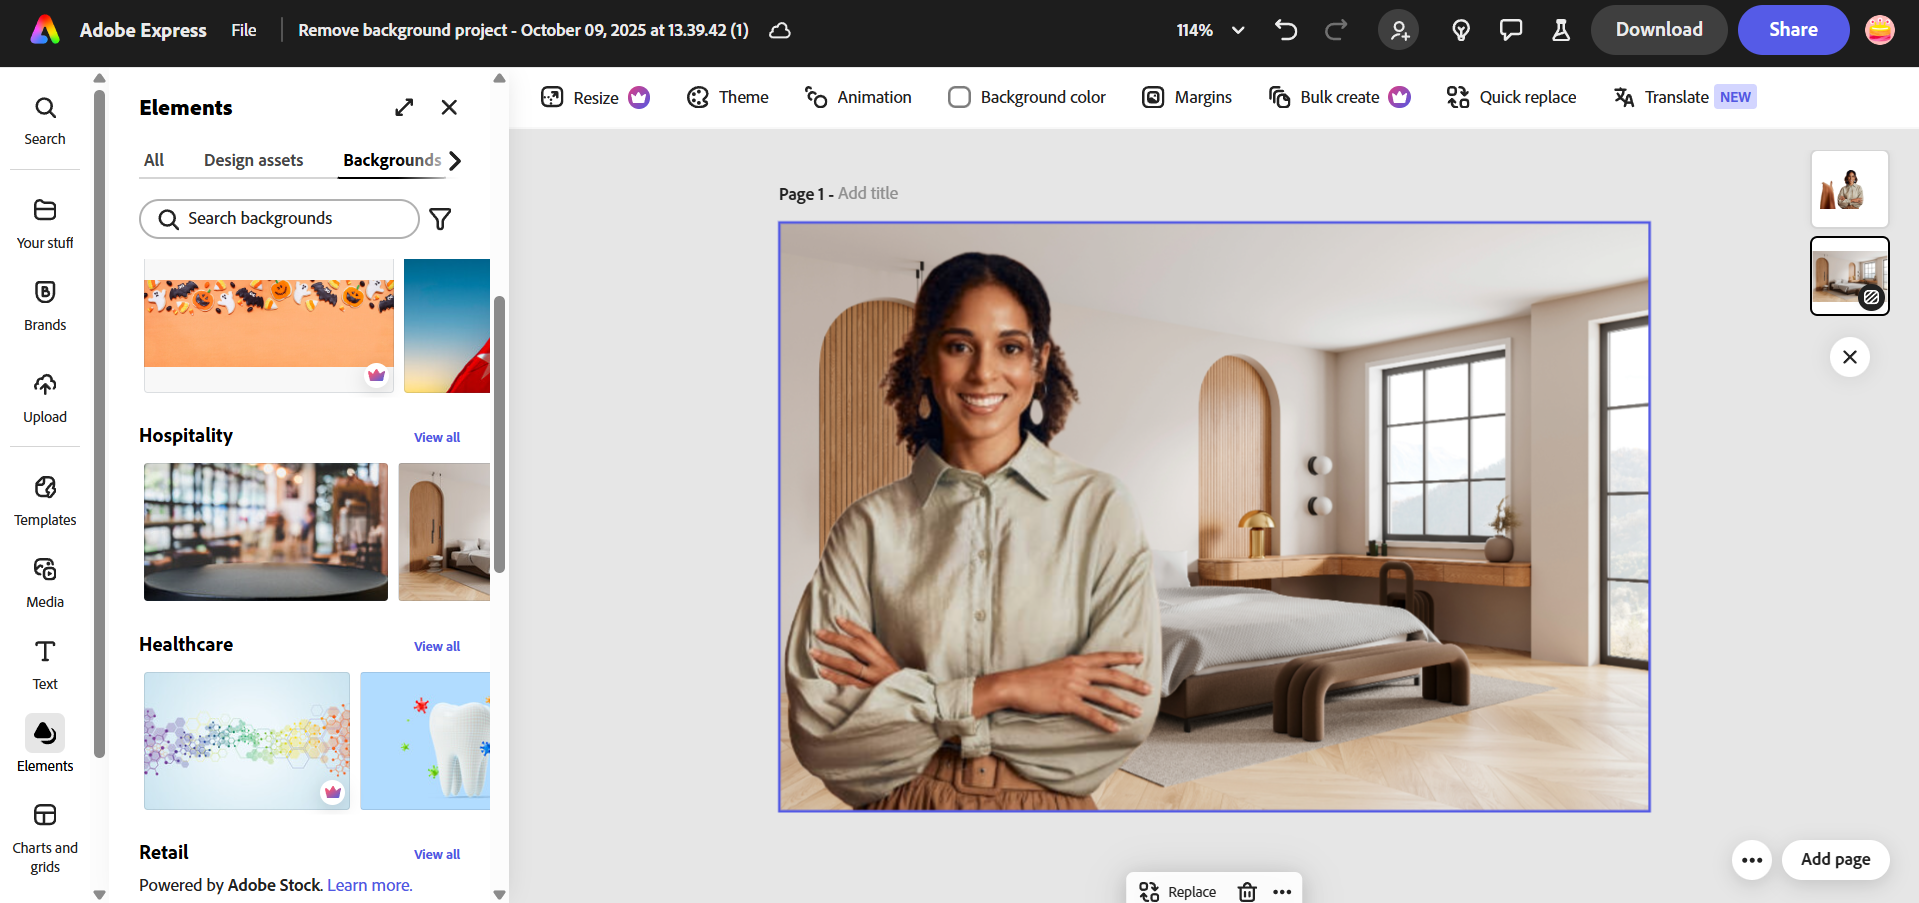
Task: Select the bedroom page thumbnail on the right
Action: 1848,274
